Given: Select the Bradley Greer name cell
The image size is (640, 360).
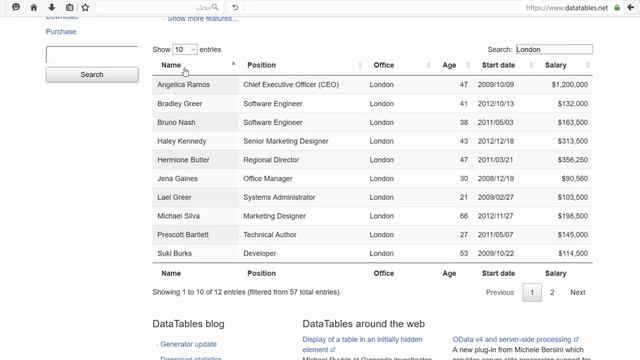Looking at the screenshot, I should (195, 104).
